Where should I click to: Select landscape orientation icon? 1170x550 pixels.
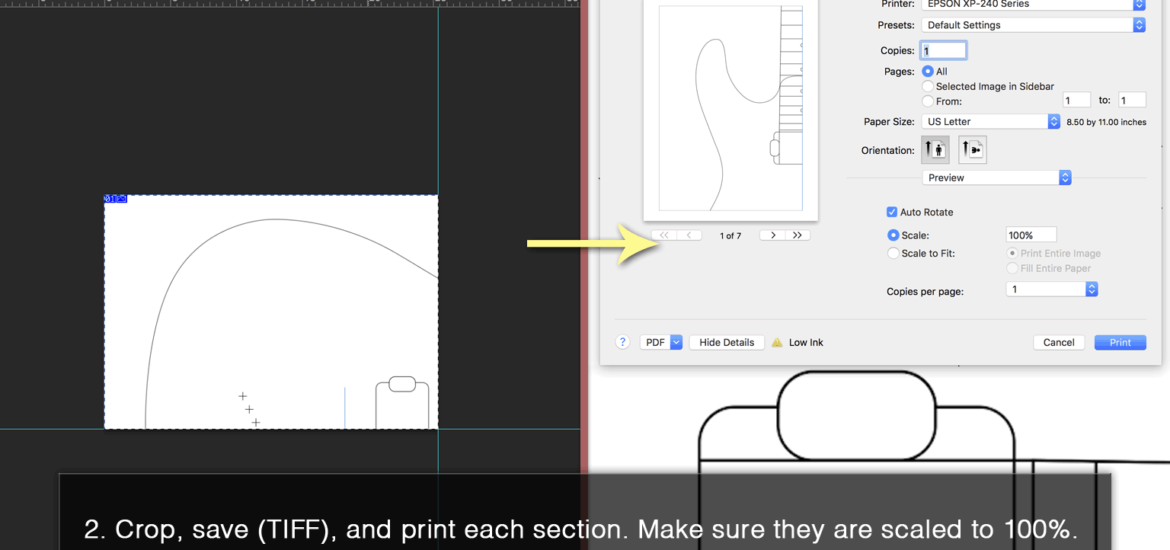pos(972,150)
